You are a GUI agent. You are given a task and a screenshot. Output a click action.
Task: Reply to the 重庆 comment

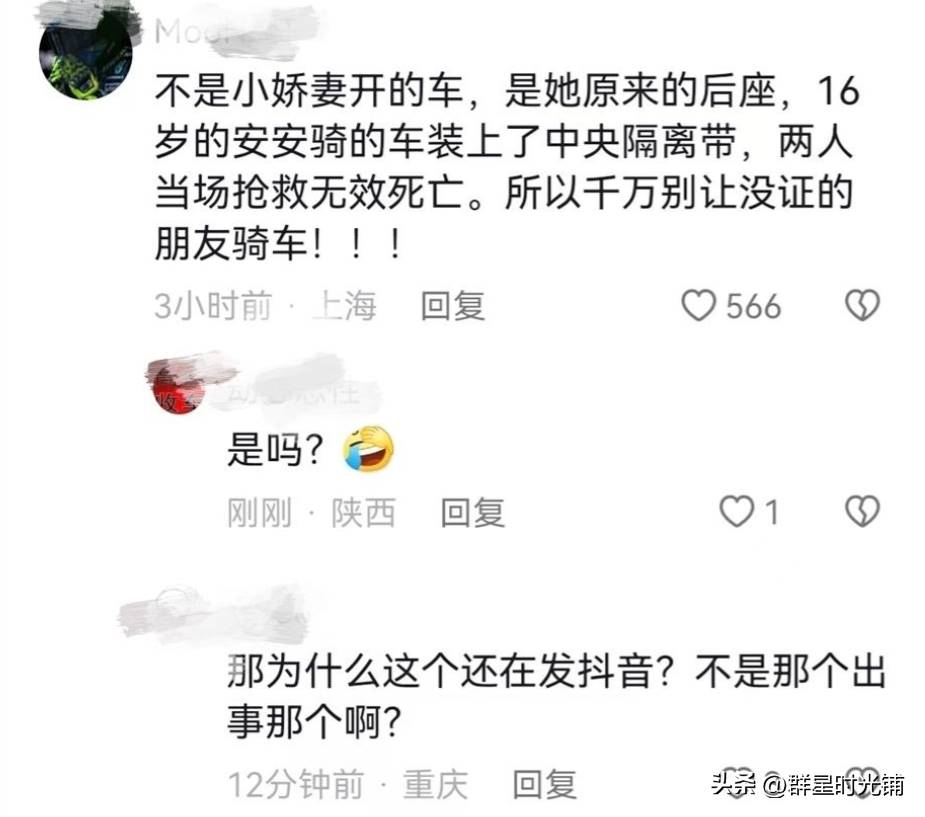pyautogui.click(x=544, y=785)
